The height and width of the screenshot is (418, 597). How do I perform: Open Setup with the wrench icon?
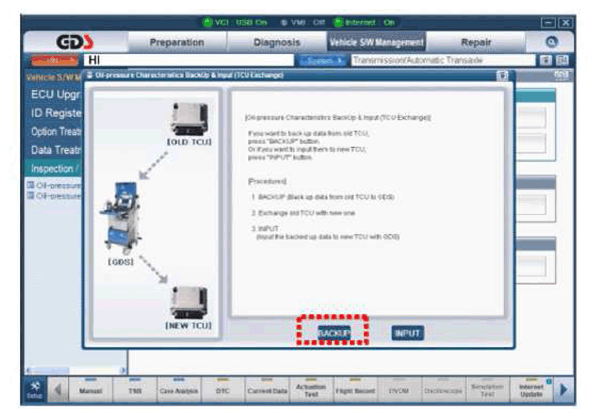[34, 390]
